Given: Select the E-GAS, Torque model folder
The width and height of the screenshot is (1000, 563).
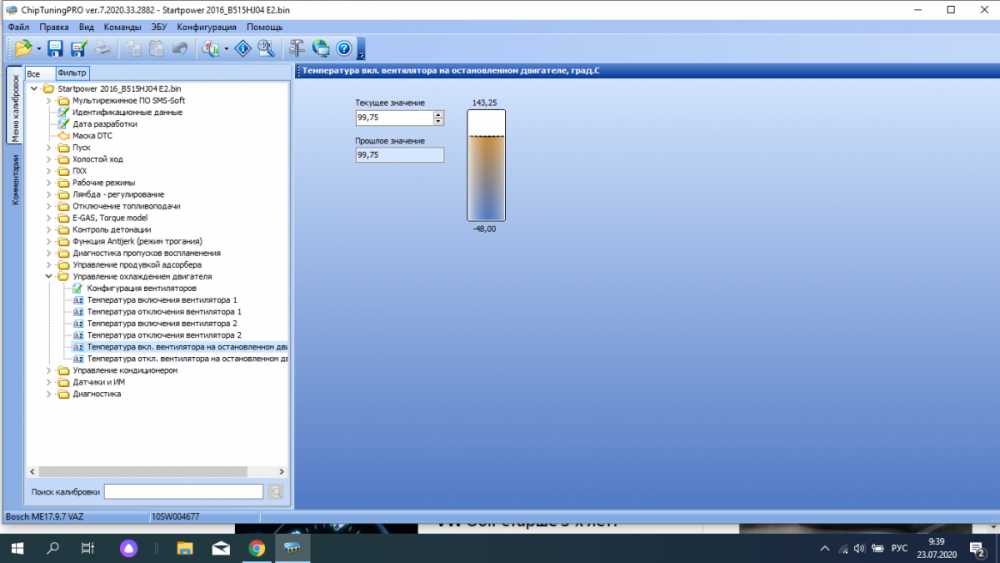Looking at the screenshot, I should pyautogui.click(x=110, y=218).
